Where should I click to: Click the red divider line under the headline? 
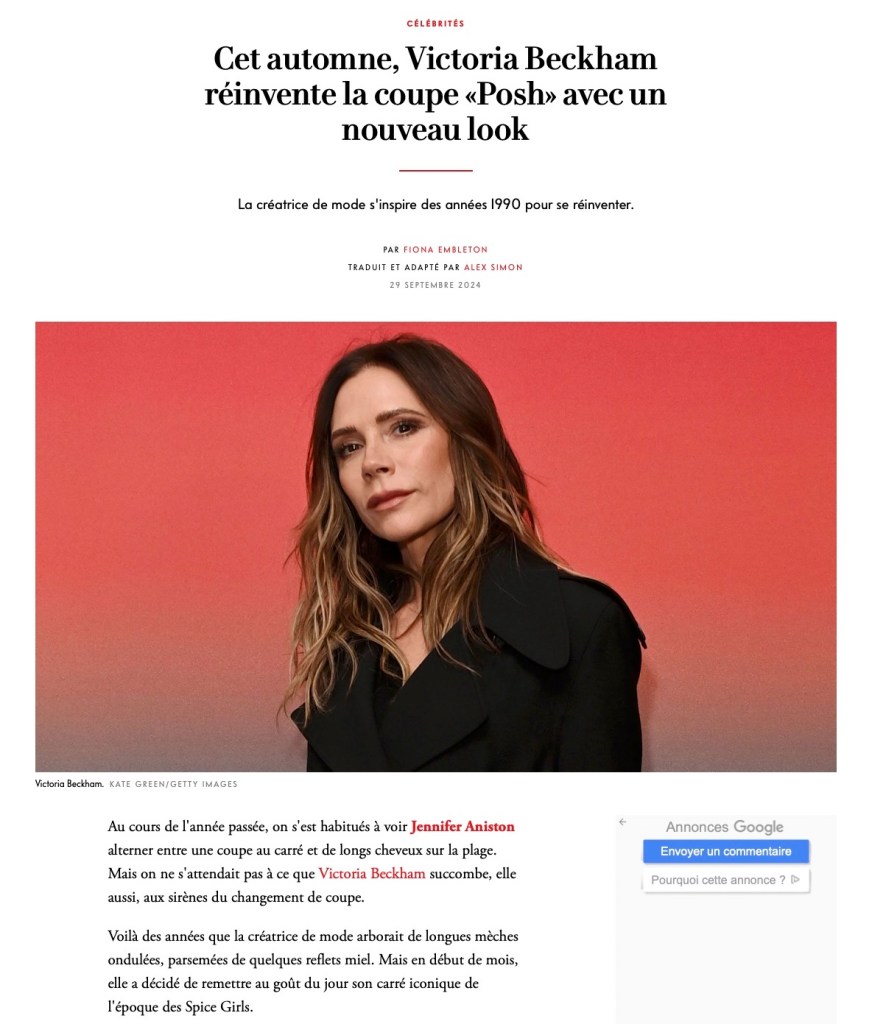coord(436,170)
